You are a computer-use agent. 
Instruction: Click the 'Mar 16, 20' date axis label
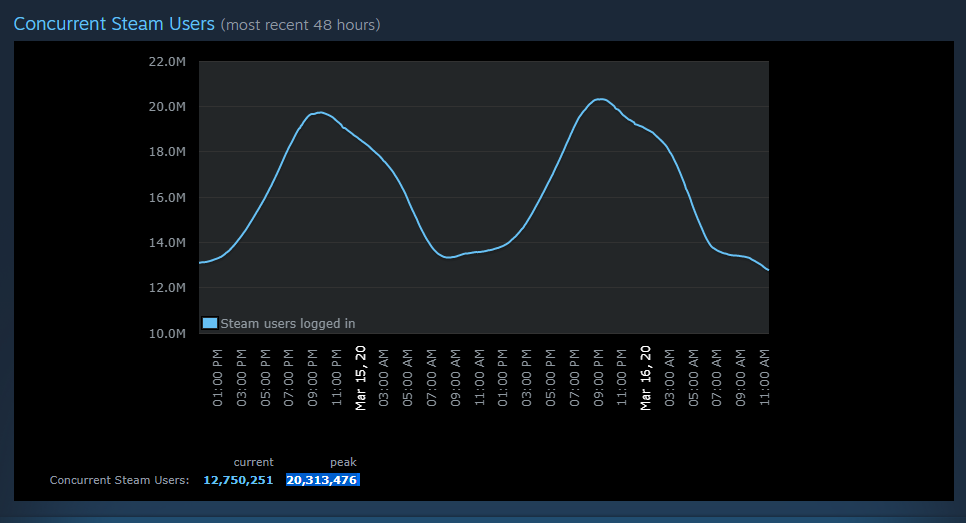(x=645, y=378)
